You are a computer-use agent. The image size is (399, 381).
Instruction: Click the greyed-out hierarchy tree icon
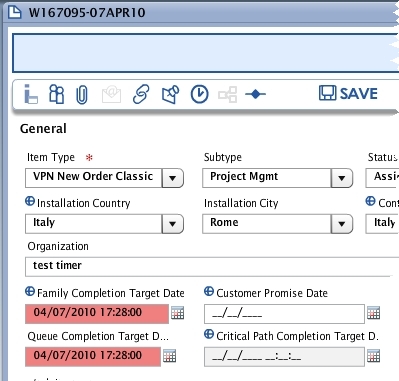point(228,95)
